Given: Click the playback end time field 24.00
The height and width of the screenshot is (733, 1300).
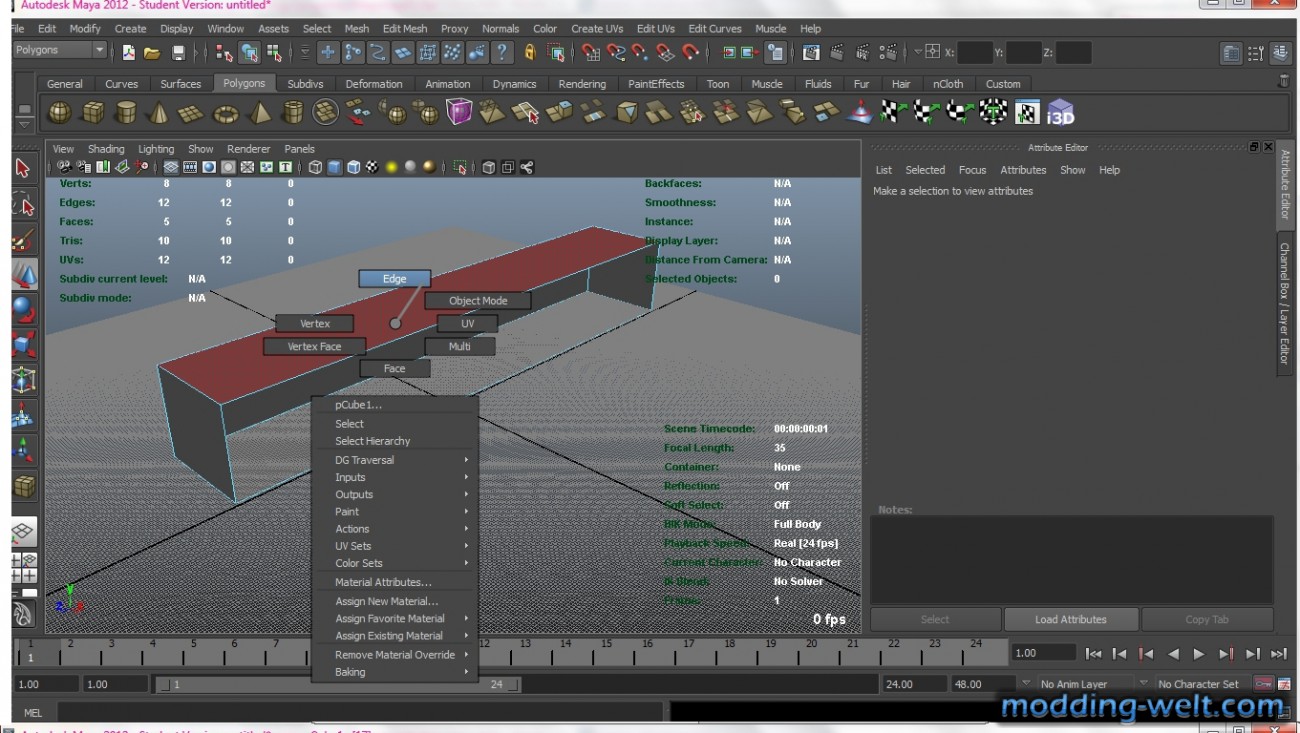Looking at the screenshot, I should pyautogui.click(x=912, y=684).
